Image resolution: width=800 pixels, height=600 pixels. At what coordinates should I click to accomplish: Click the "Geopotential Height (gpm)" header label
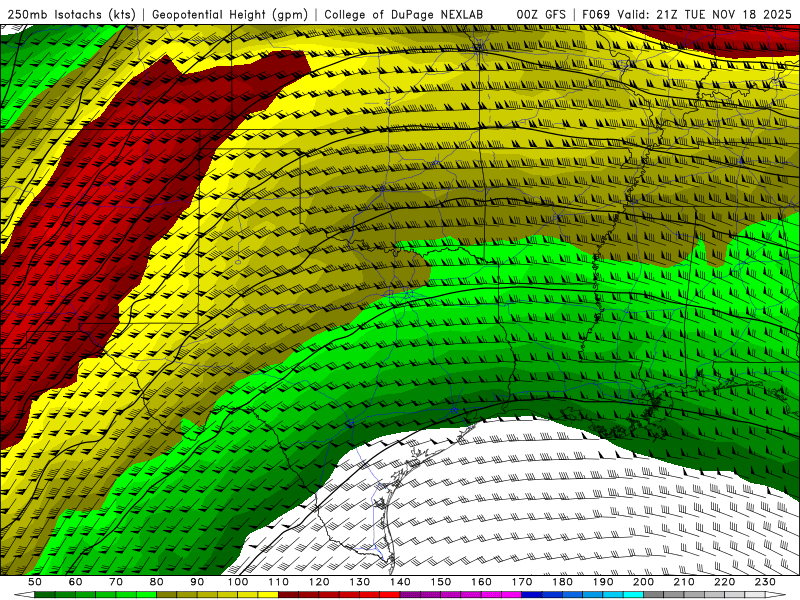point(230,14)
